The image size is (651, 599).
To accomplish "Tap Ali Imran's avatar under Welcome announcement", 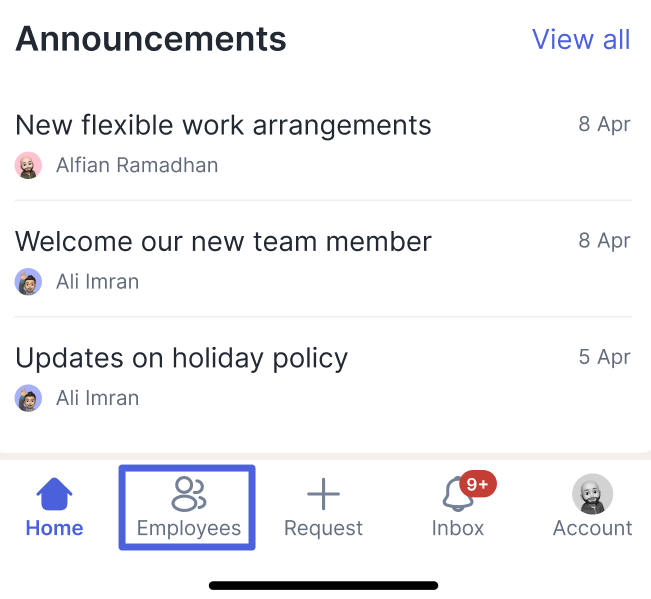I will pyautogui.click(x=28, y=282).
